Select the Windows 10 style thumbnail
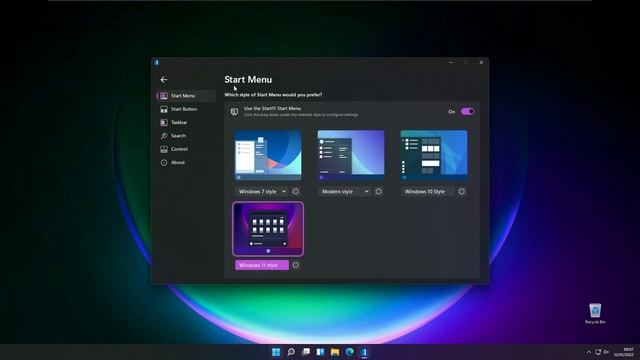 tap(434, 155)
